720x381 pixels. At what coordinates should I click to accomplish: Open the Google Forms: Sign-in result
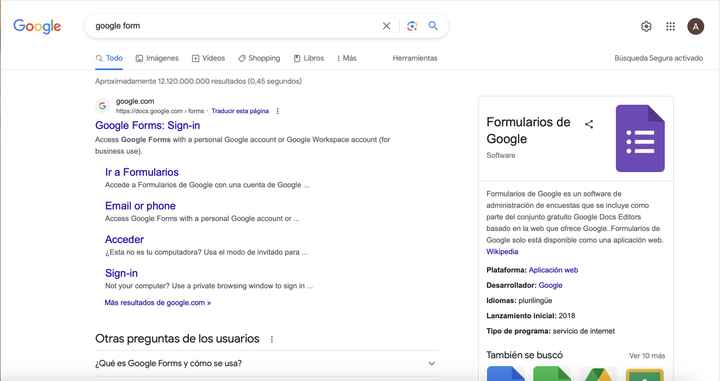point(147,125)
